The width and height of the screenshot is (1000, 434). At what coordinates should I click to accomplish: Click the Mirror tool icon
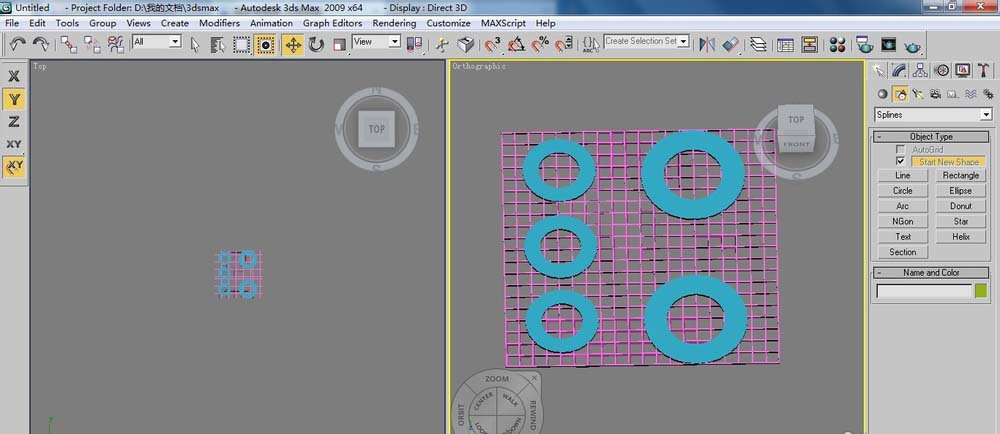click(707, 44)
